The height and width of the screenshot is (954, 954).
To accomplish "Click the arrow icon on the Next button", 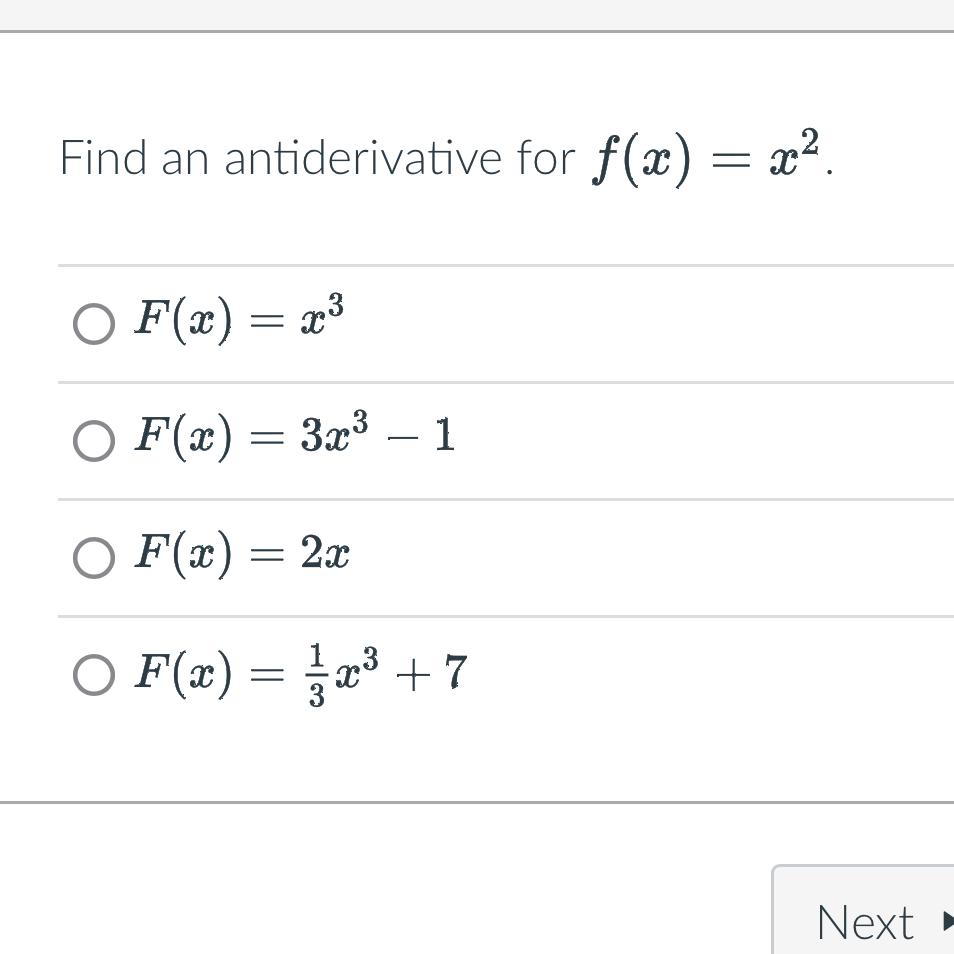I will pyautogui.click(x=944, y=920).
